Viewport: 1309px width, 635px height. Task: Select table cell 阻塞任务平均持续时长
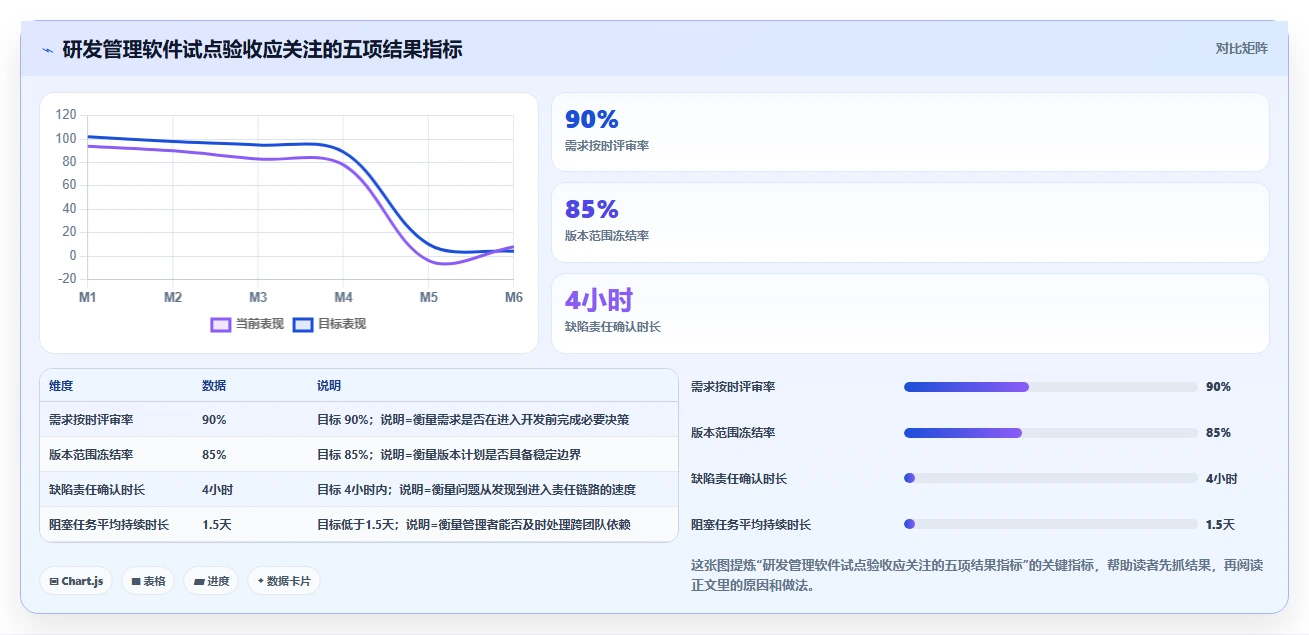pyautogui.click(x=109, y=525)
